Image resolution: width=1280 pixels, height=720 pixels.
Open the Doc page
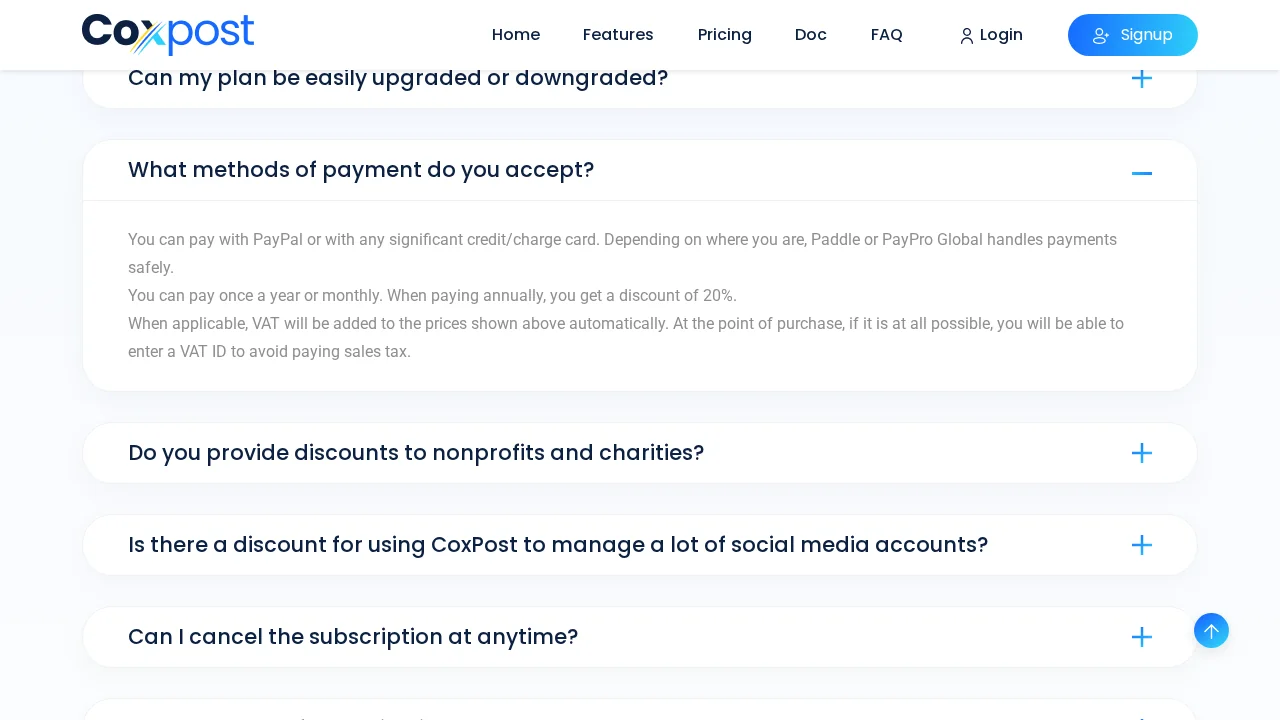pyautogui.click(x=810, y=35)
